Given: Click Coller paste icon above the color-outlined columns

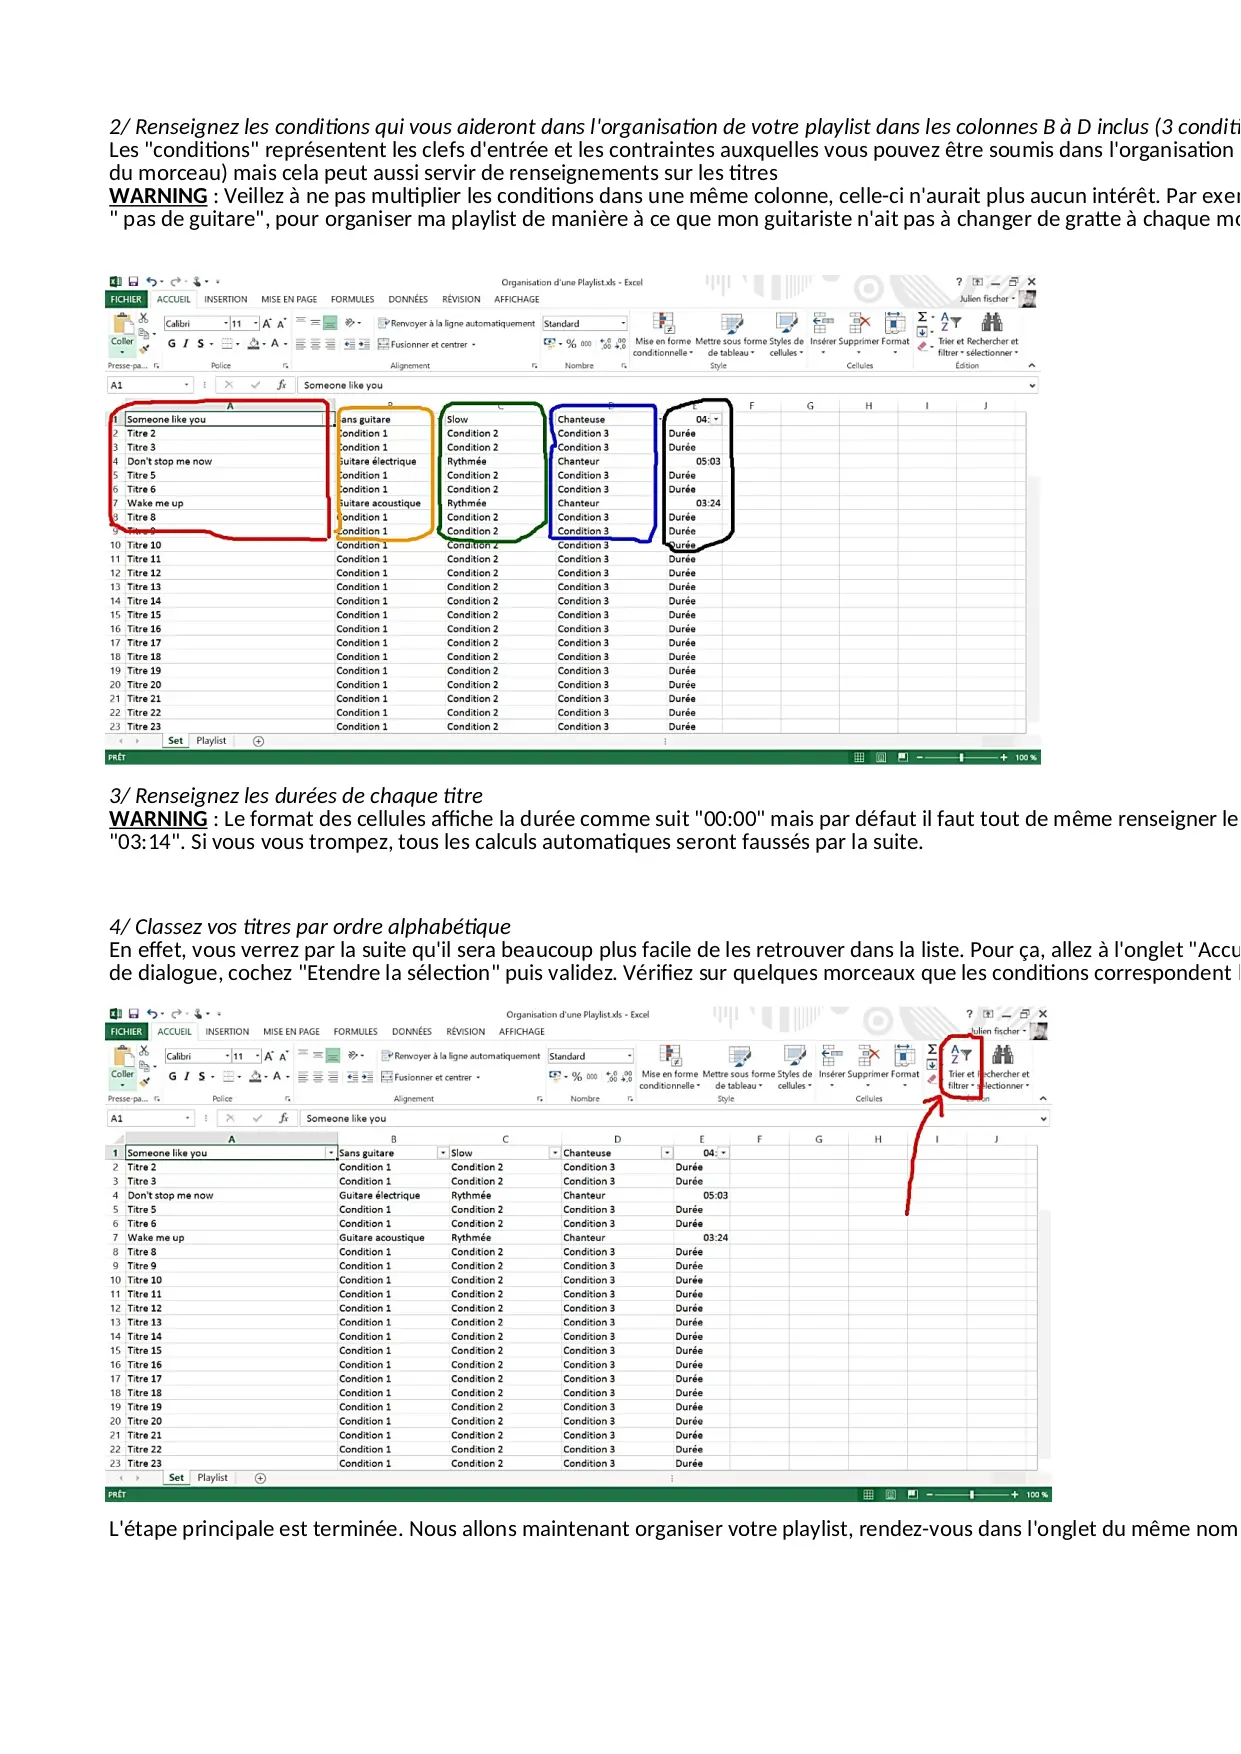Looking at the screenshot, I should [122, 327].
